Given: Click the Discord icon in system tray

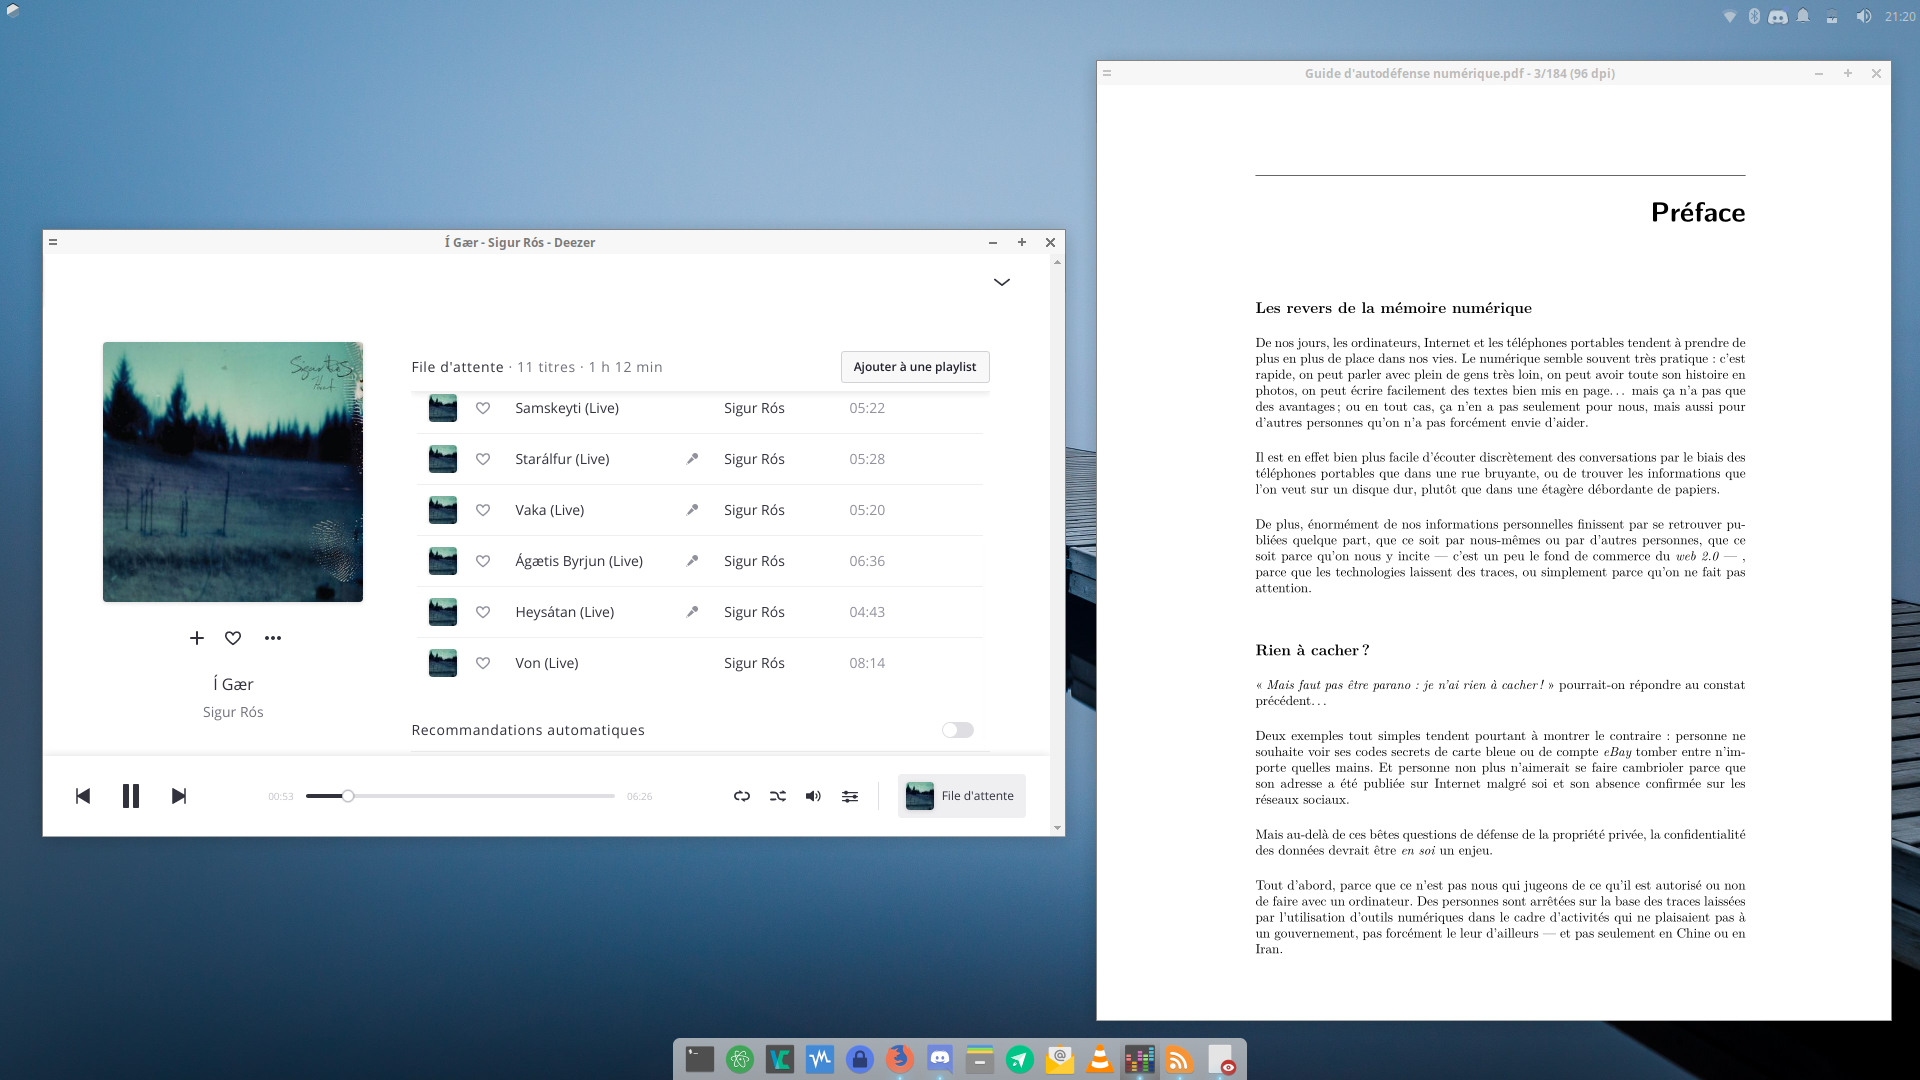Looking at the screenshot, I should point(1778,16).
